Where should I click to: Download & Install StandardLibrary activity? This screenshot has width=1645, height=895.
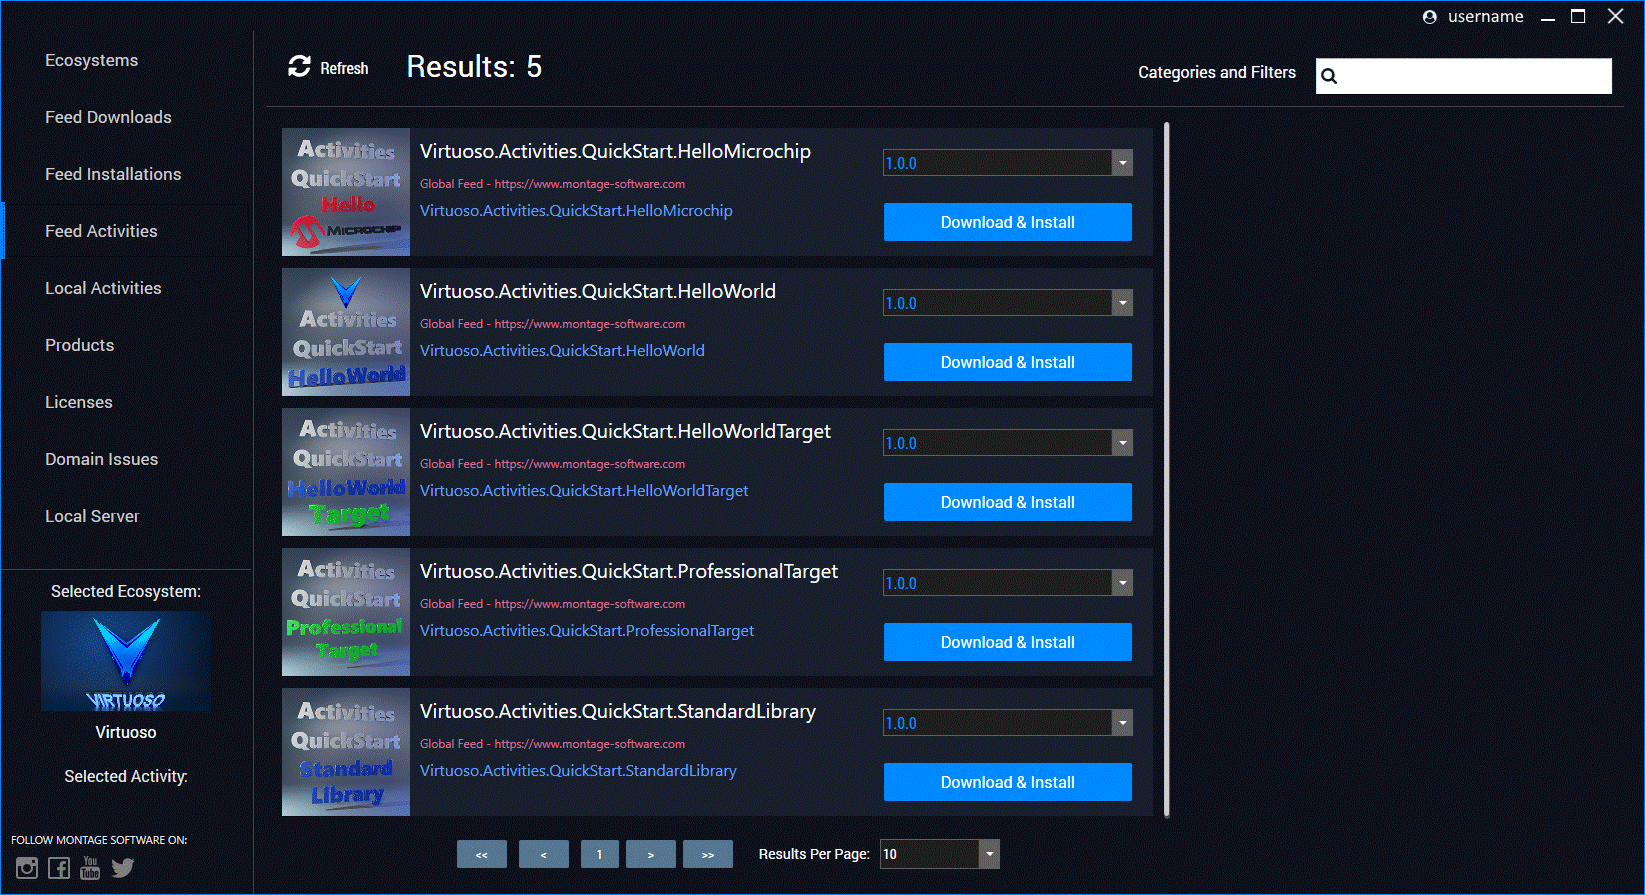click(x=1008, y=782)
